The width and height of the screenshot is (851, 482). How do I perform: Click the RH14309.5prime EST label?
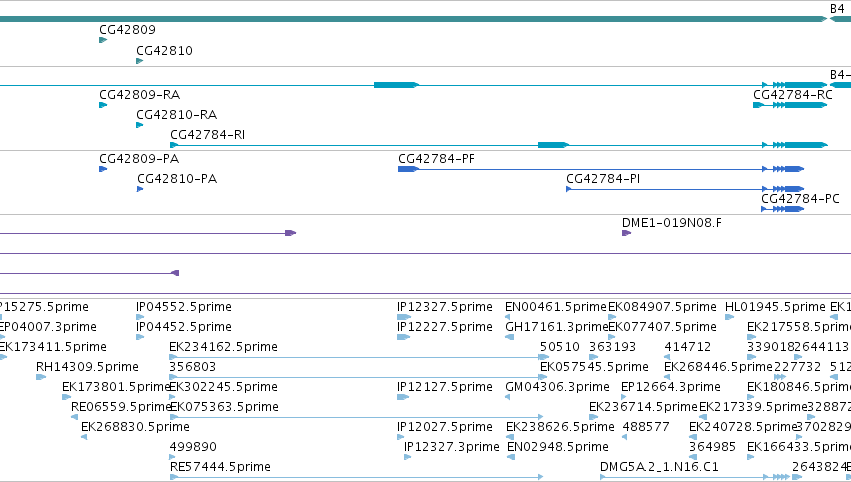point(87,366)
